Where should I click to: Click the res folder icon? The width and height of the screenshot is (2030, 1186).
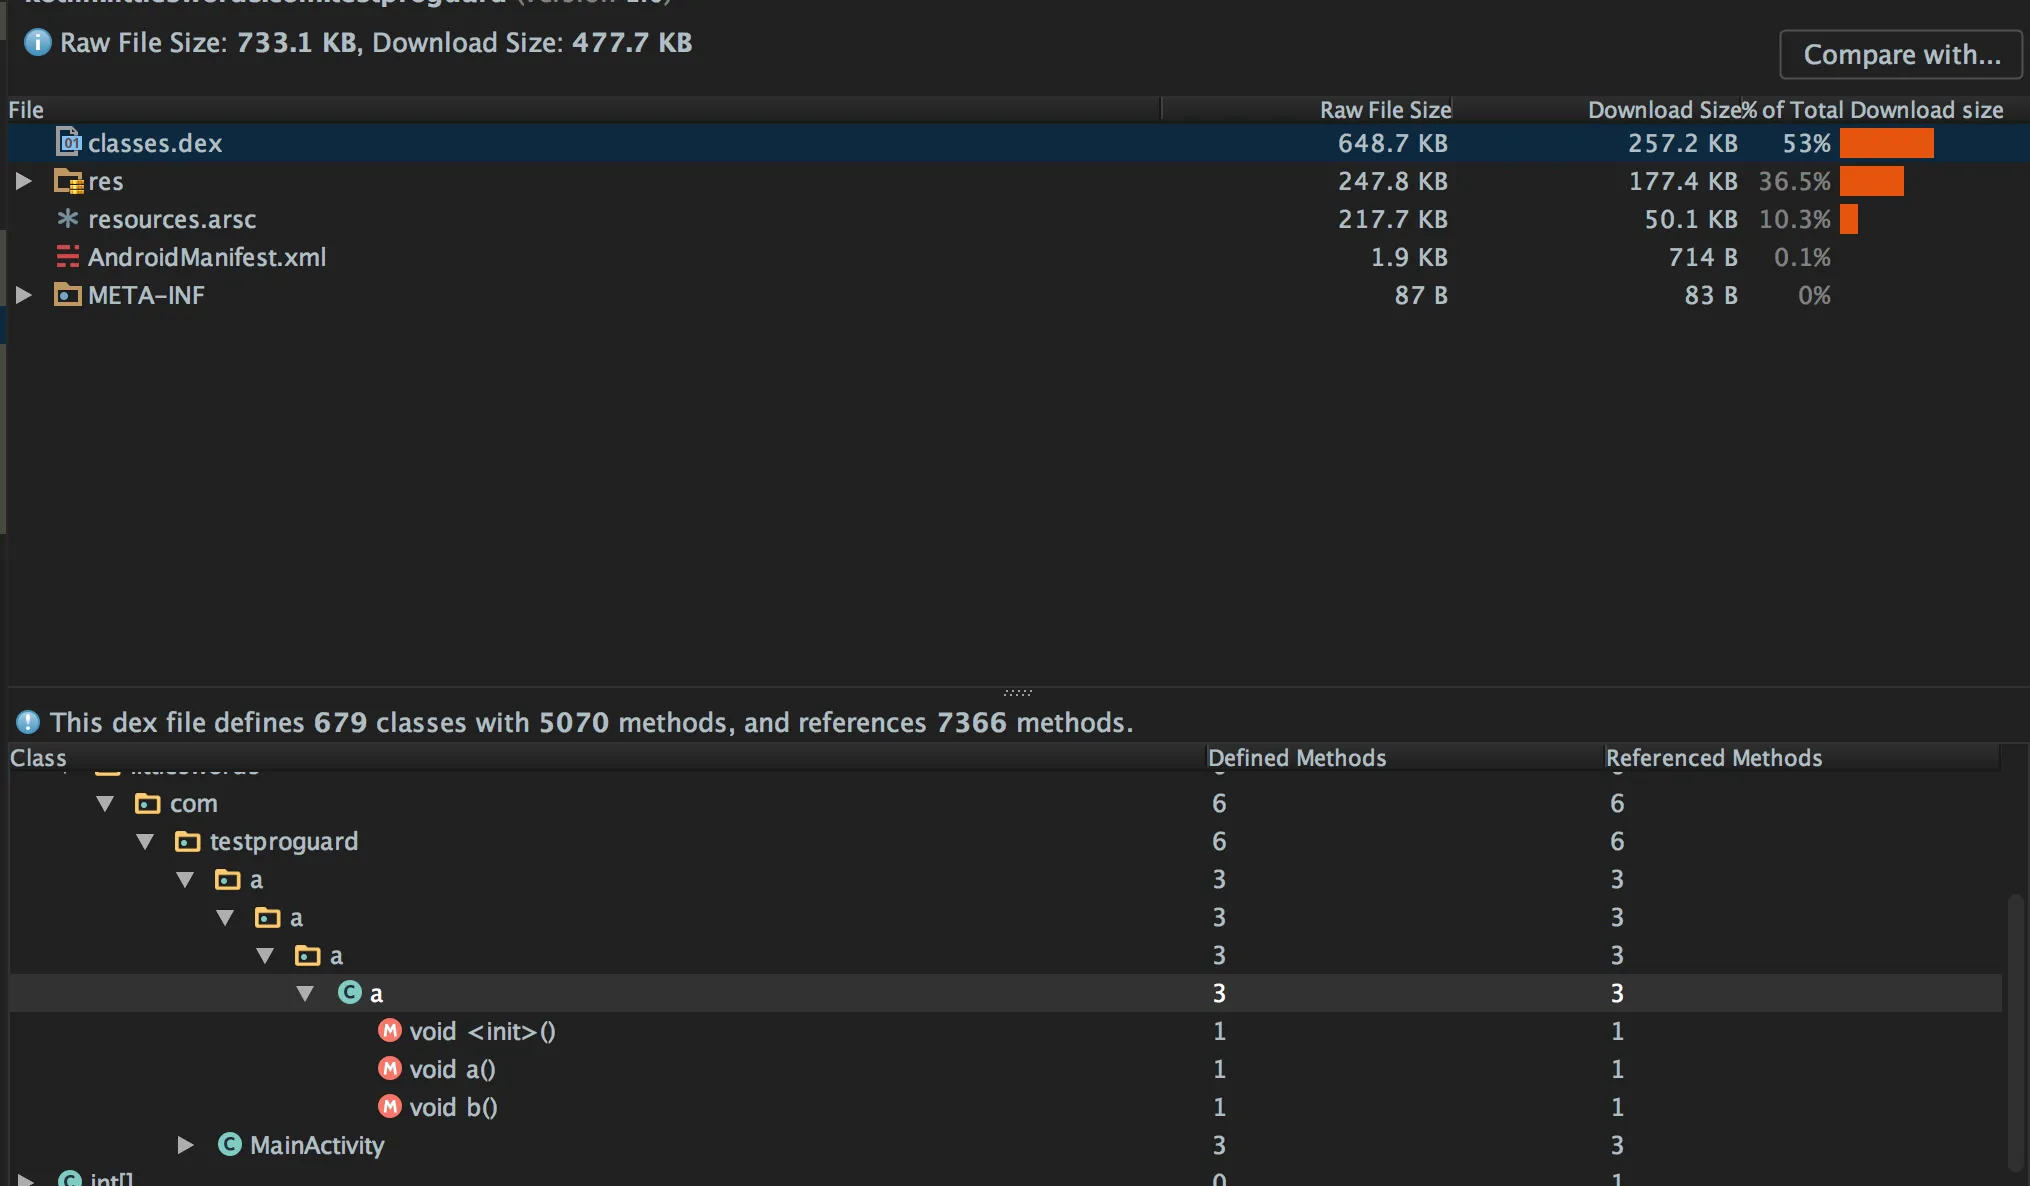tap(68, 181)
